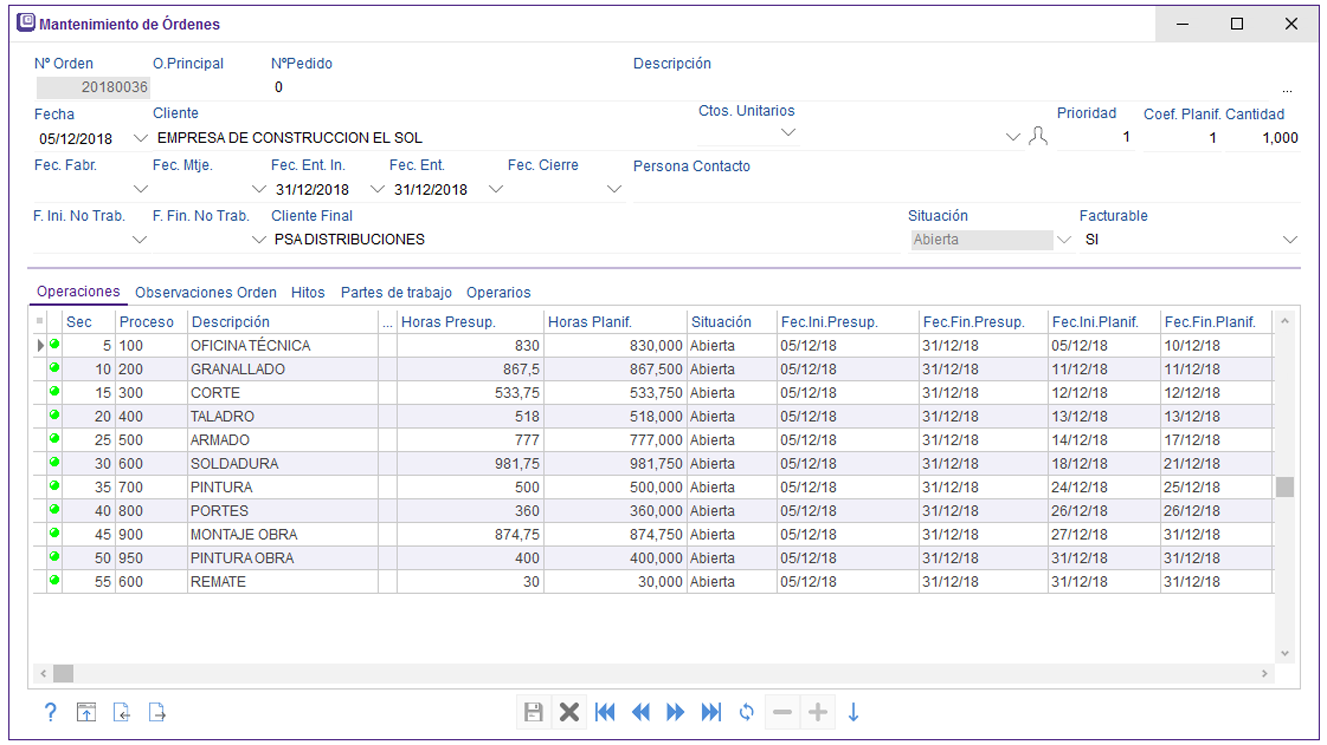Screen dimensions: 1327x745
Task: Open the Ctos. Unitarios dropdown
Action: point(788,132)
